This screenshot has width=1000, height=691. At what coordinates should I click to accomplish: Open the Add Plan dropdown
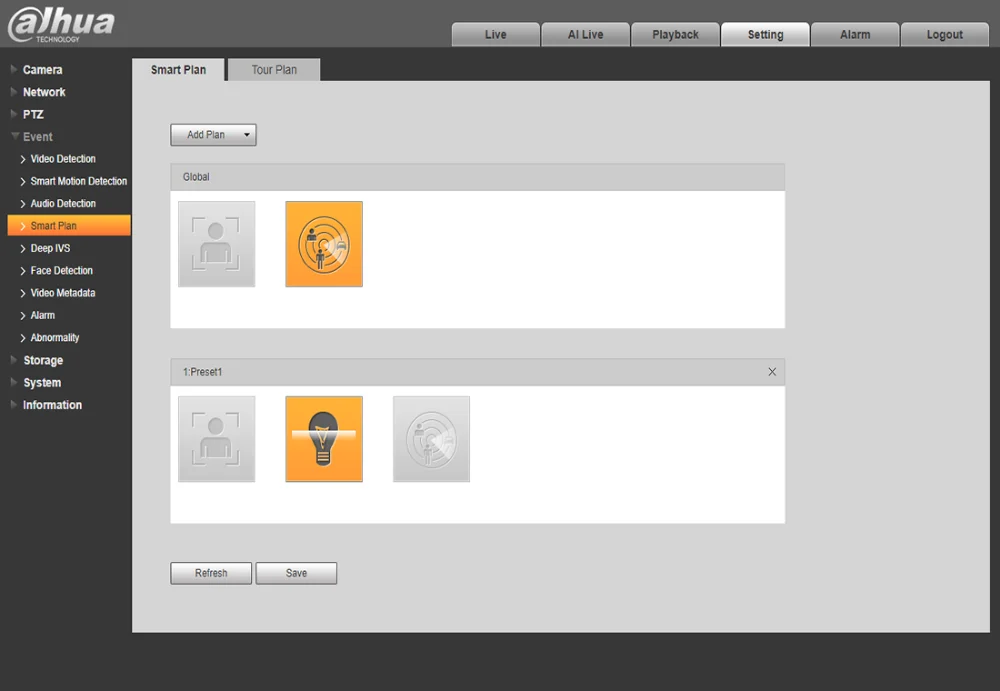[x=213, y=135]
